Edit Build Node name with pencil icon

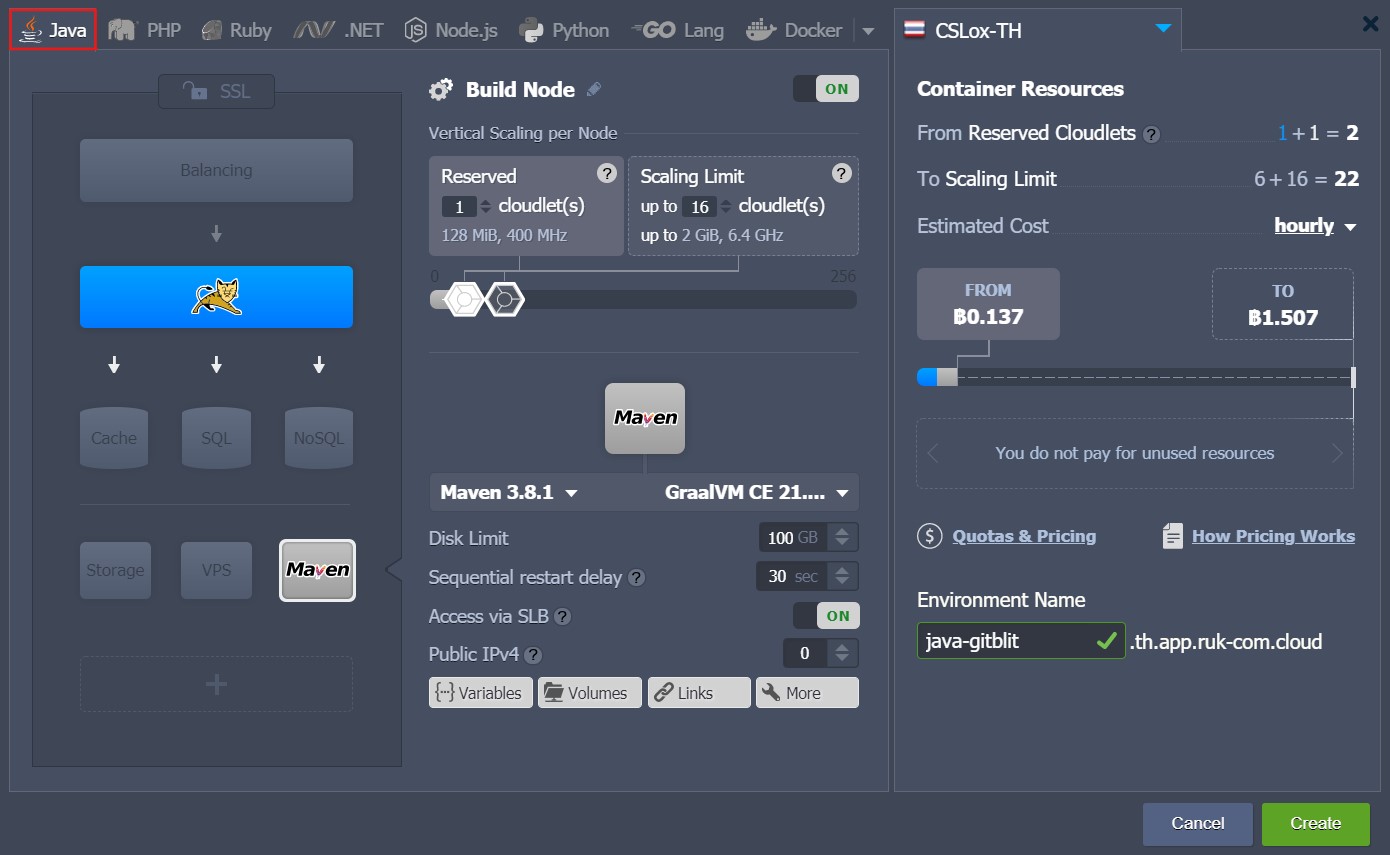[594, 89]
